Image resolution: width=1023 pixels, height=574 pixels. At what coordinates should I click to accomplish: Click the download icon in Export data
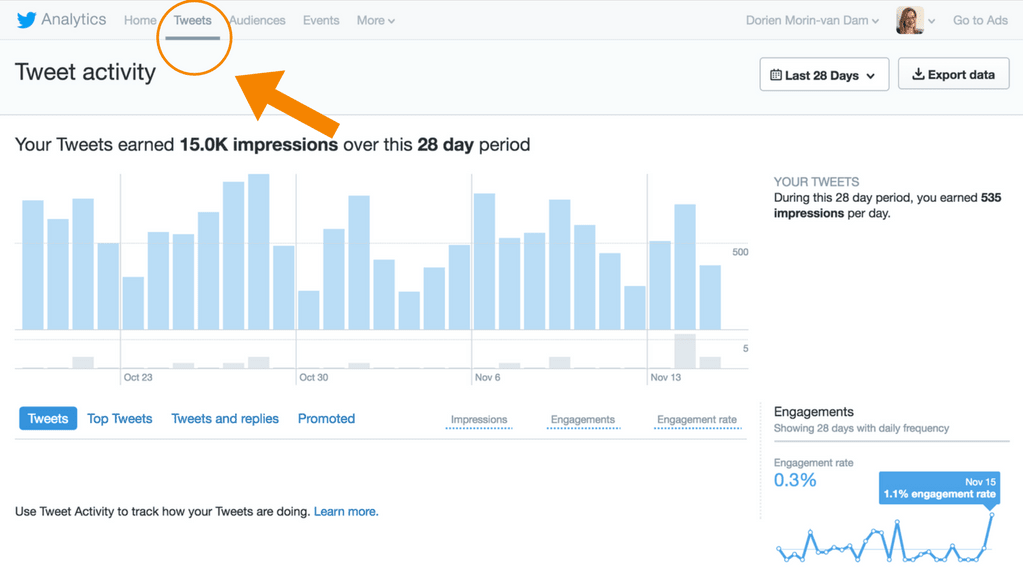917,75
